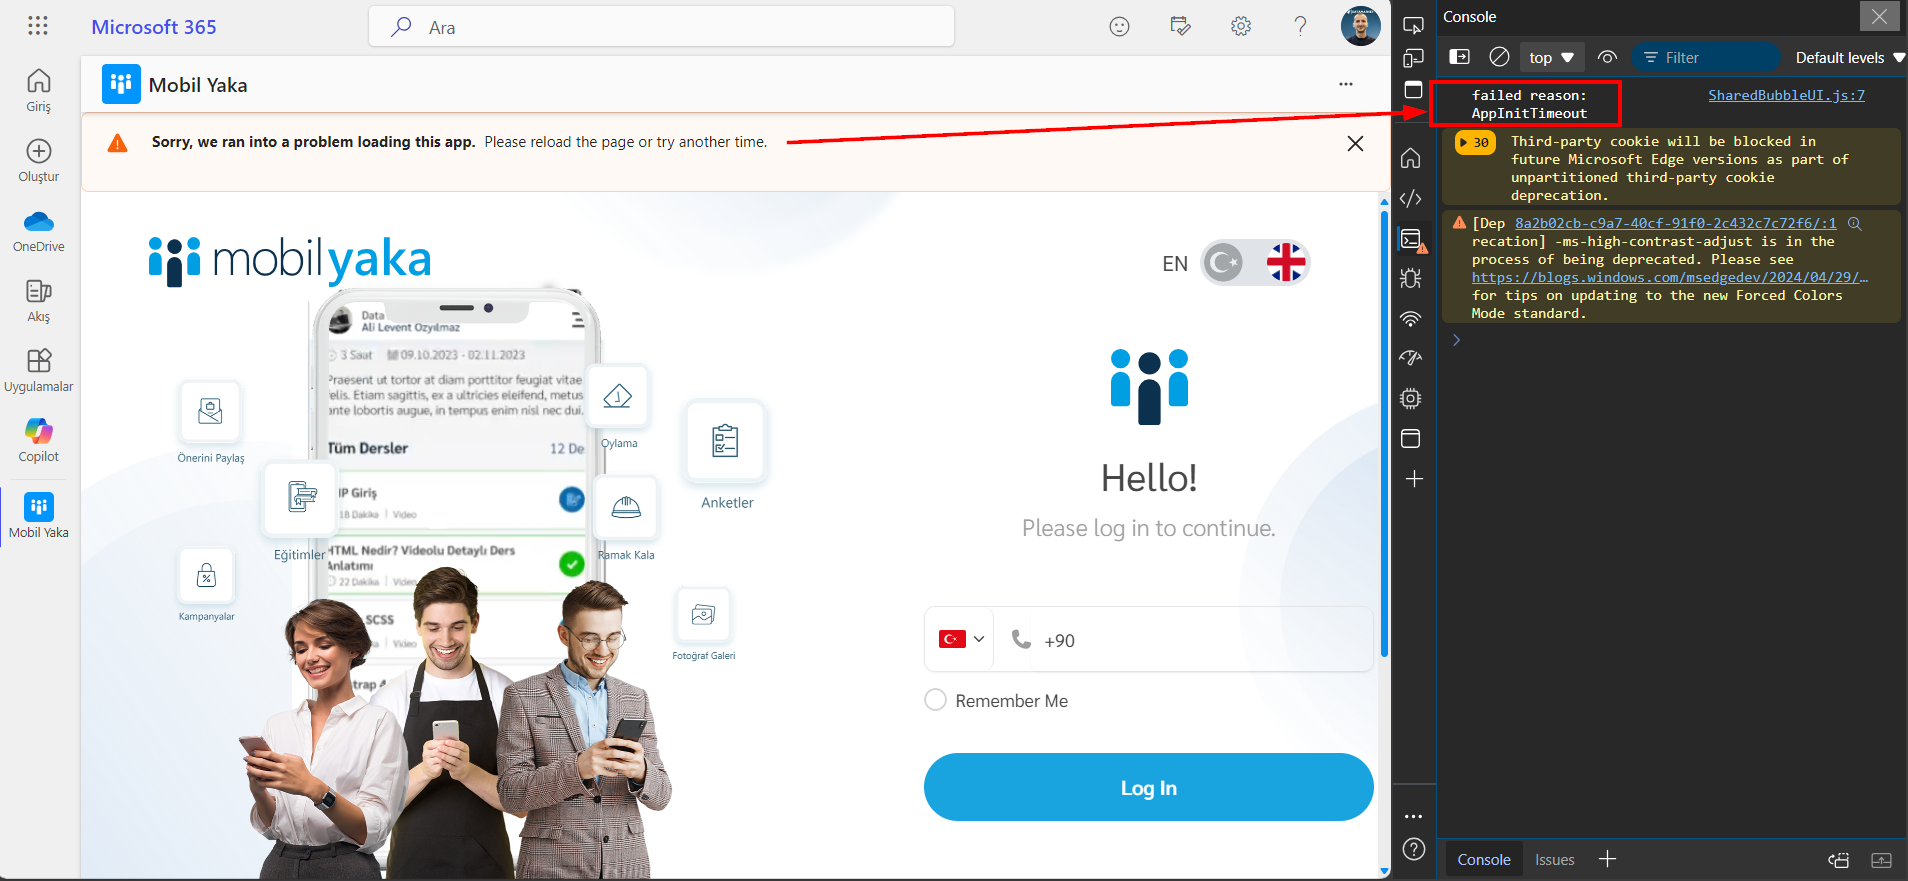The width and height of the screenshot is (1908, 881).
Task: Click the feedback smiley face icon
Action: tap(1120, 27)
